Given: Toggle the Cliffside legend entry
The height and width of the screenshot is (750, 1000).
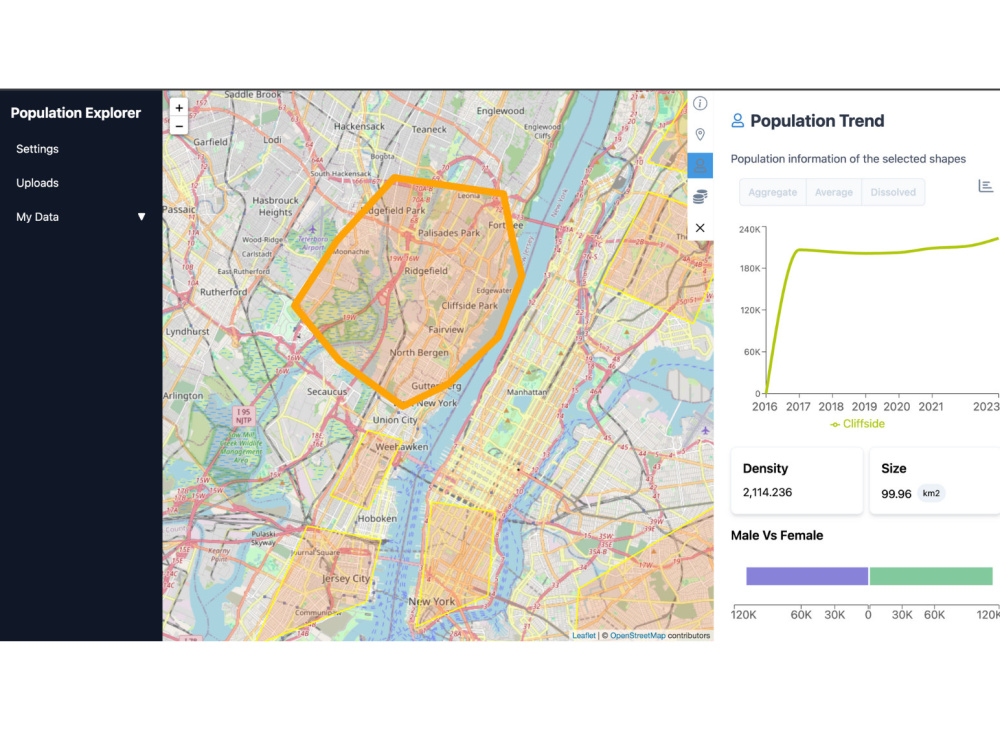Looking at the screenshot, I should click(857, 424).
